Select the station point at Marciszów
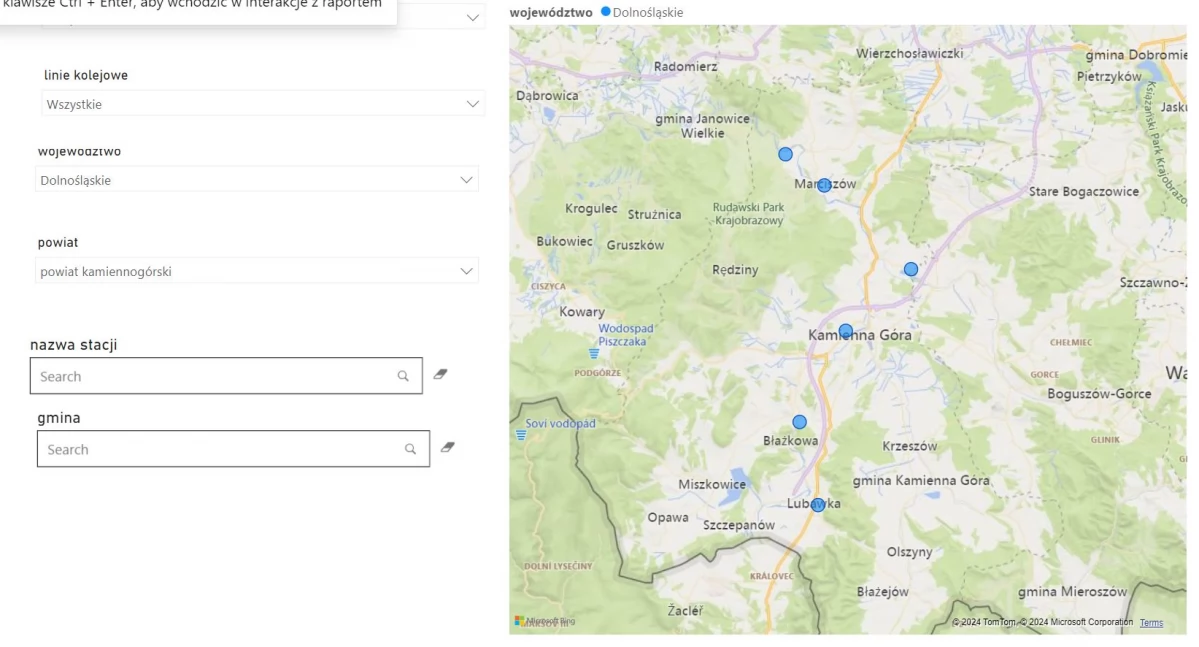1199x647 pixels. (824, 185)
